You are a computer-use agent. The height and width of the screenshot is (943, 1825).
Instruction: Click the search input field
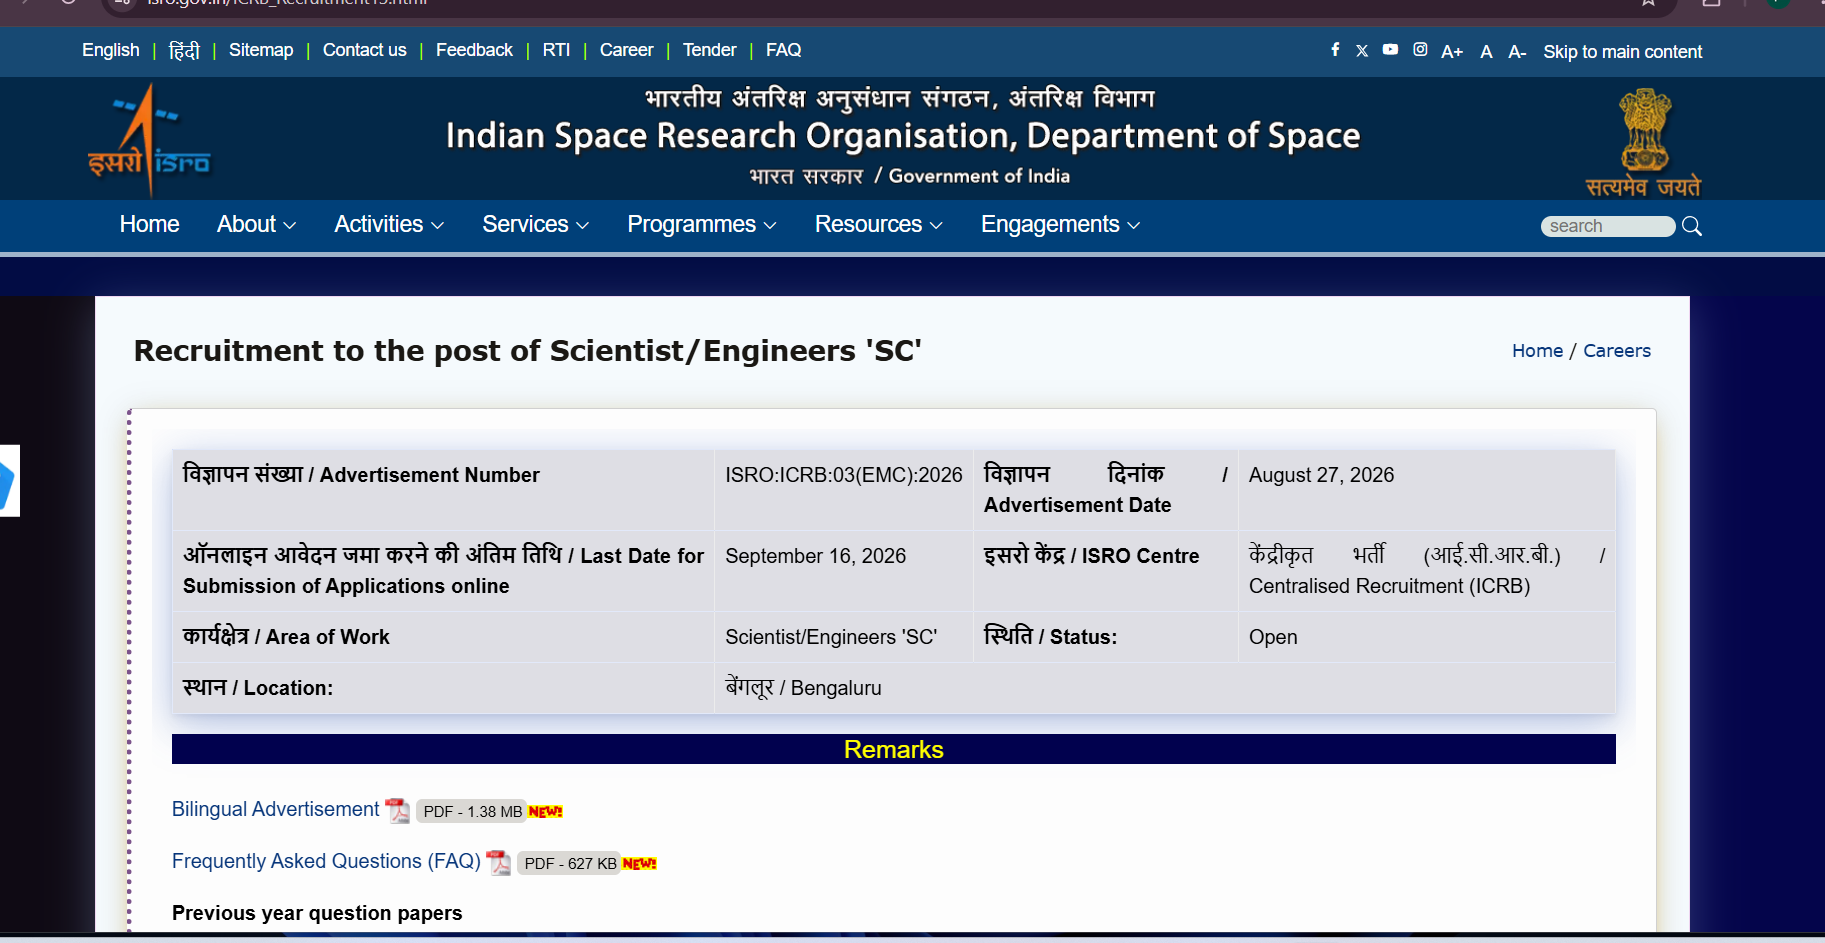(x=1608, y=226)
